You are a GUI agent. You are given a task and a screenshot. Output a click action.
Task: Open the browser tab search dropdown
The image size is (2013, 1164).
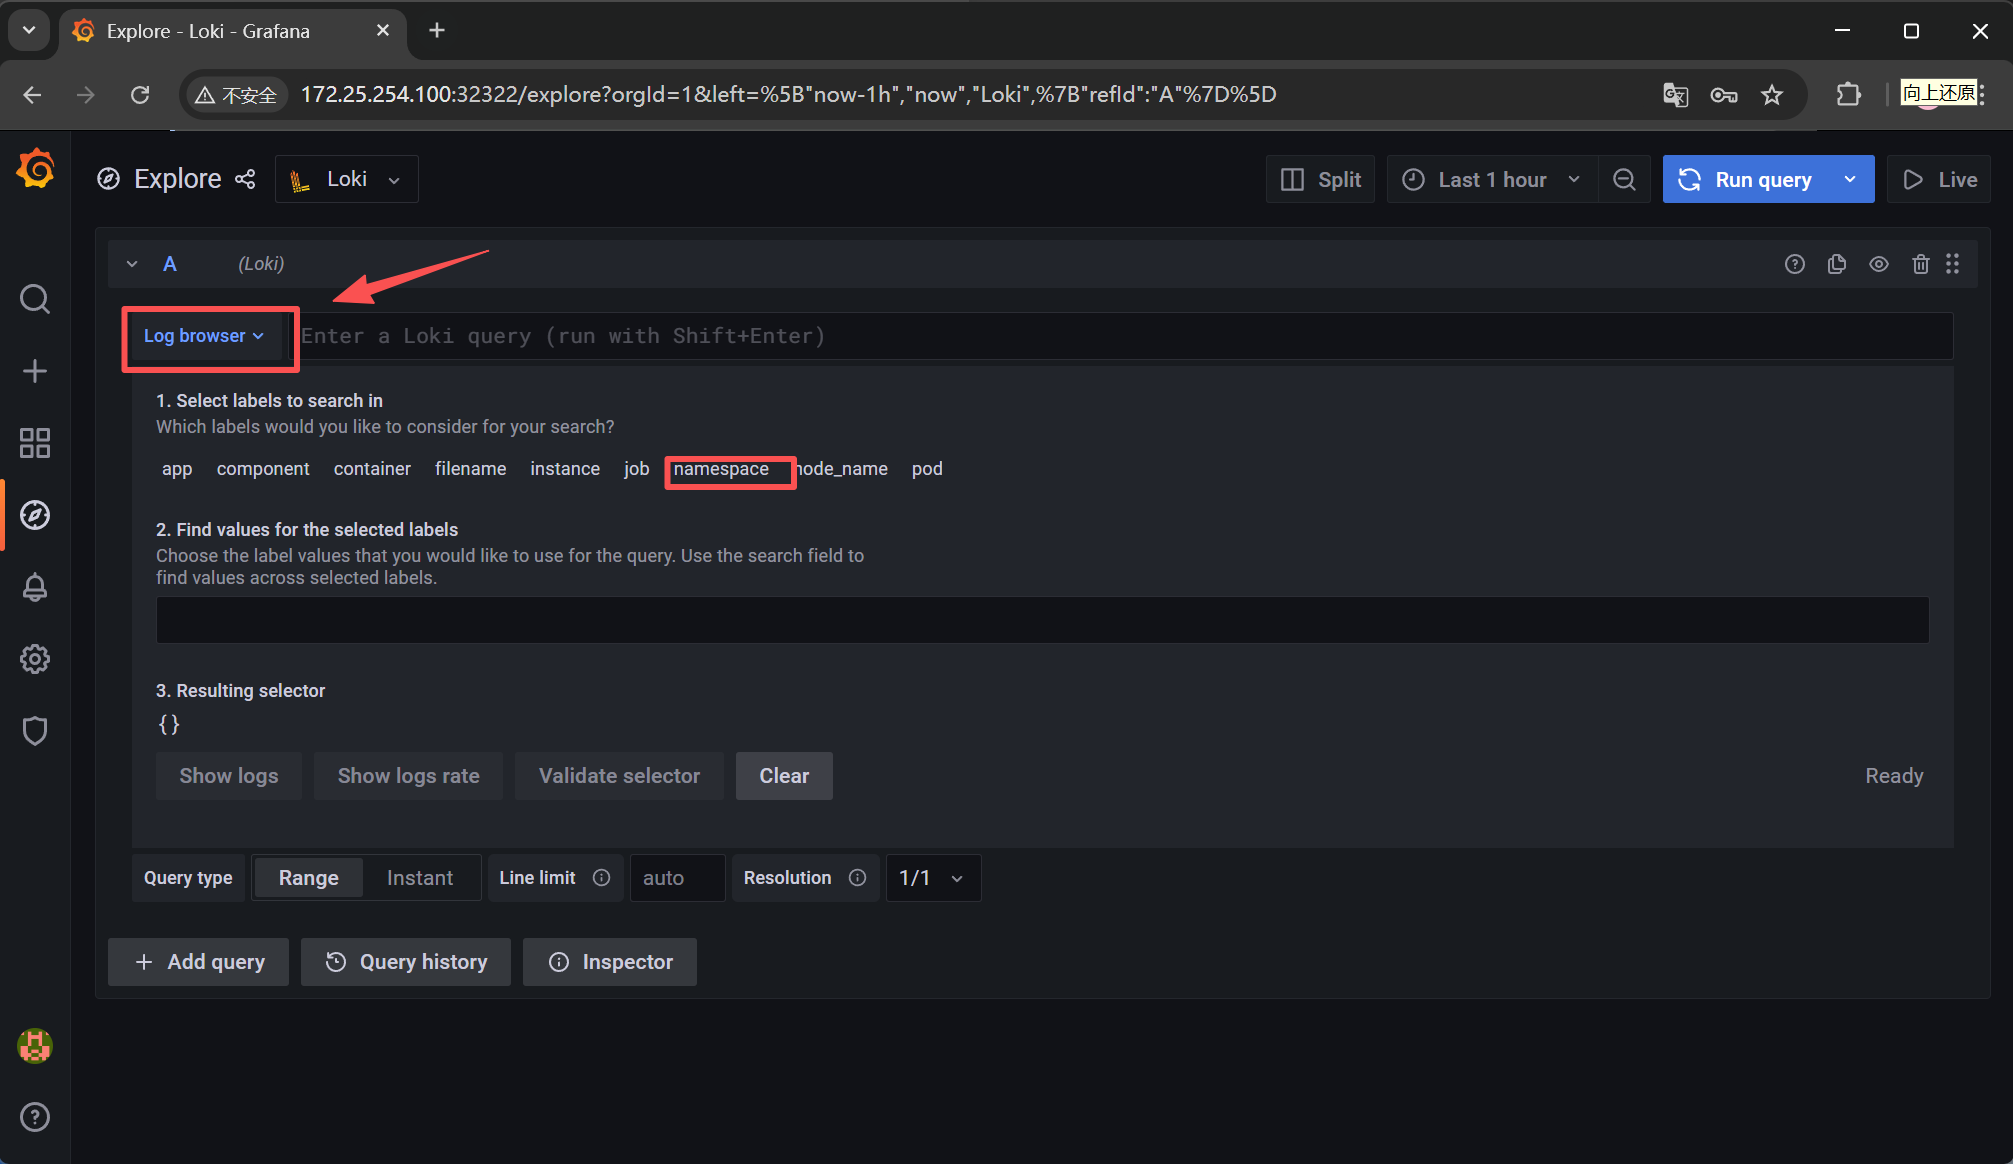[29, 31]
